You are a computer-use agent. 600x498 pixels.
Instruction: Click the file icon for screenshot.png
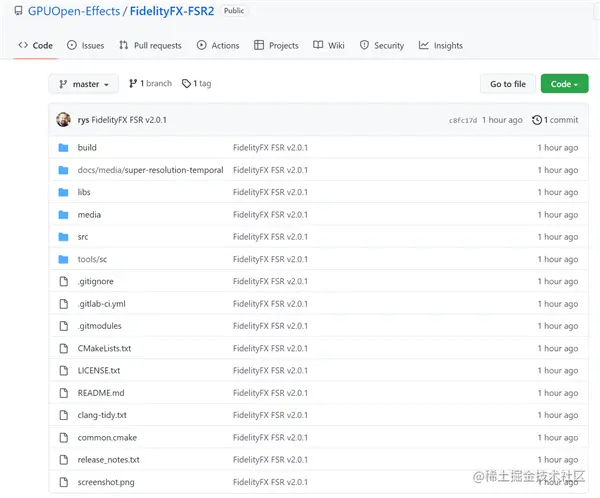tap(64, 482)
